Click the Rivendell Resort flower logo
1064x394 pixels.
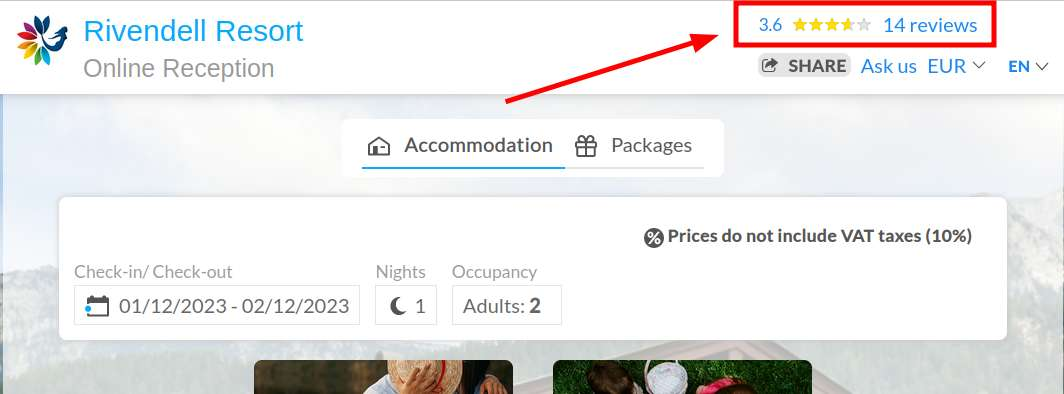[42, 41]
